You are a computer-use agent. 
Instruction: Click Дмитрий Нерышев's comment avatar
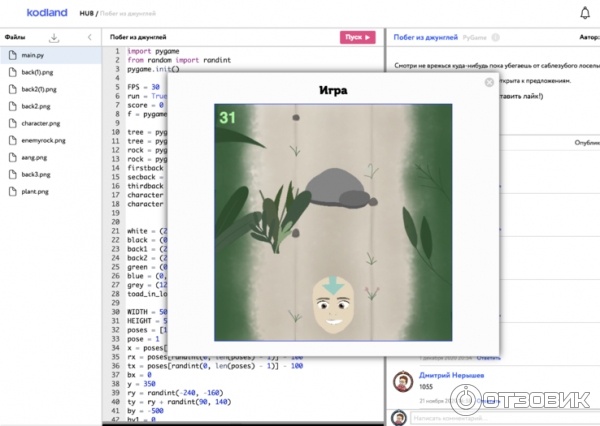[x=403, y=383]
